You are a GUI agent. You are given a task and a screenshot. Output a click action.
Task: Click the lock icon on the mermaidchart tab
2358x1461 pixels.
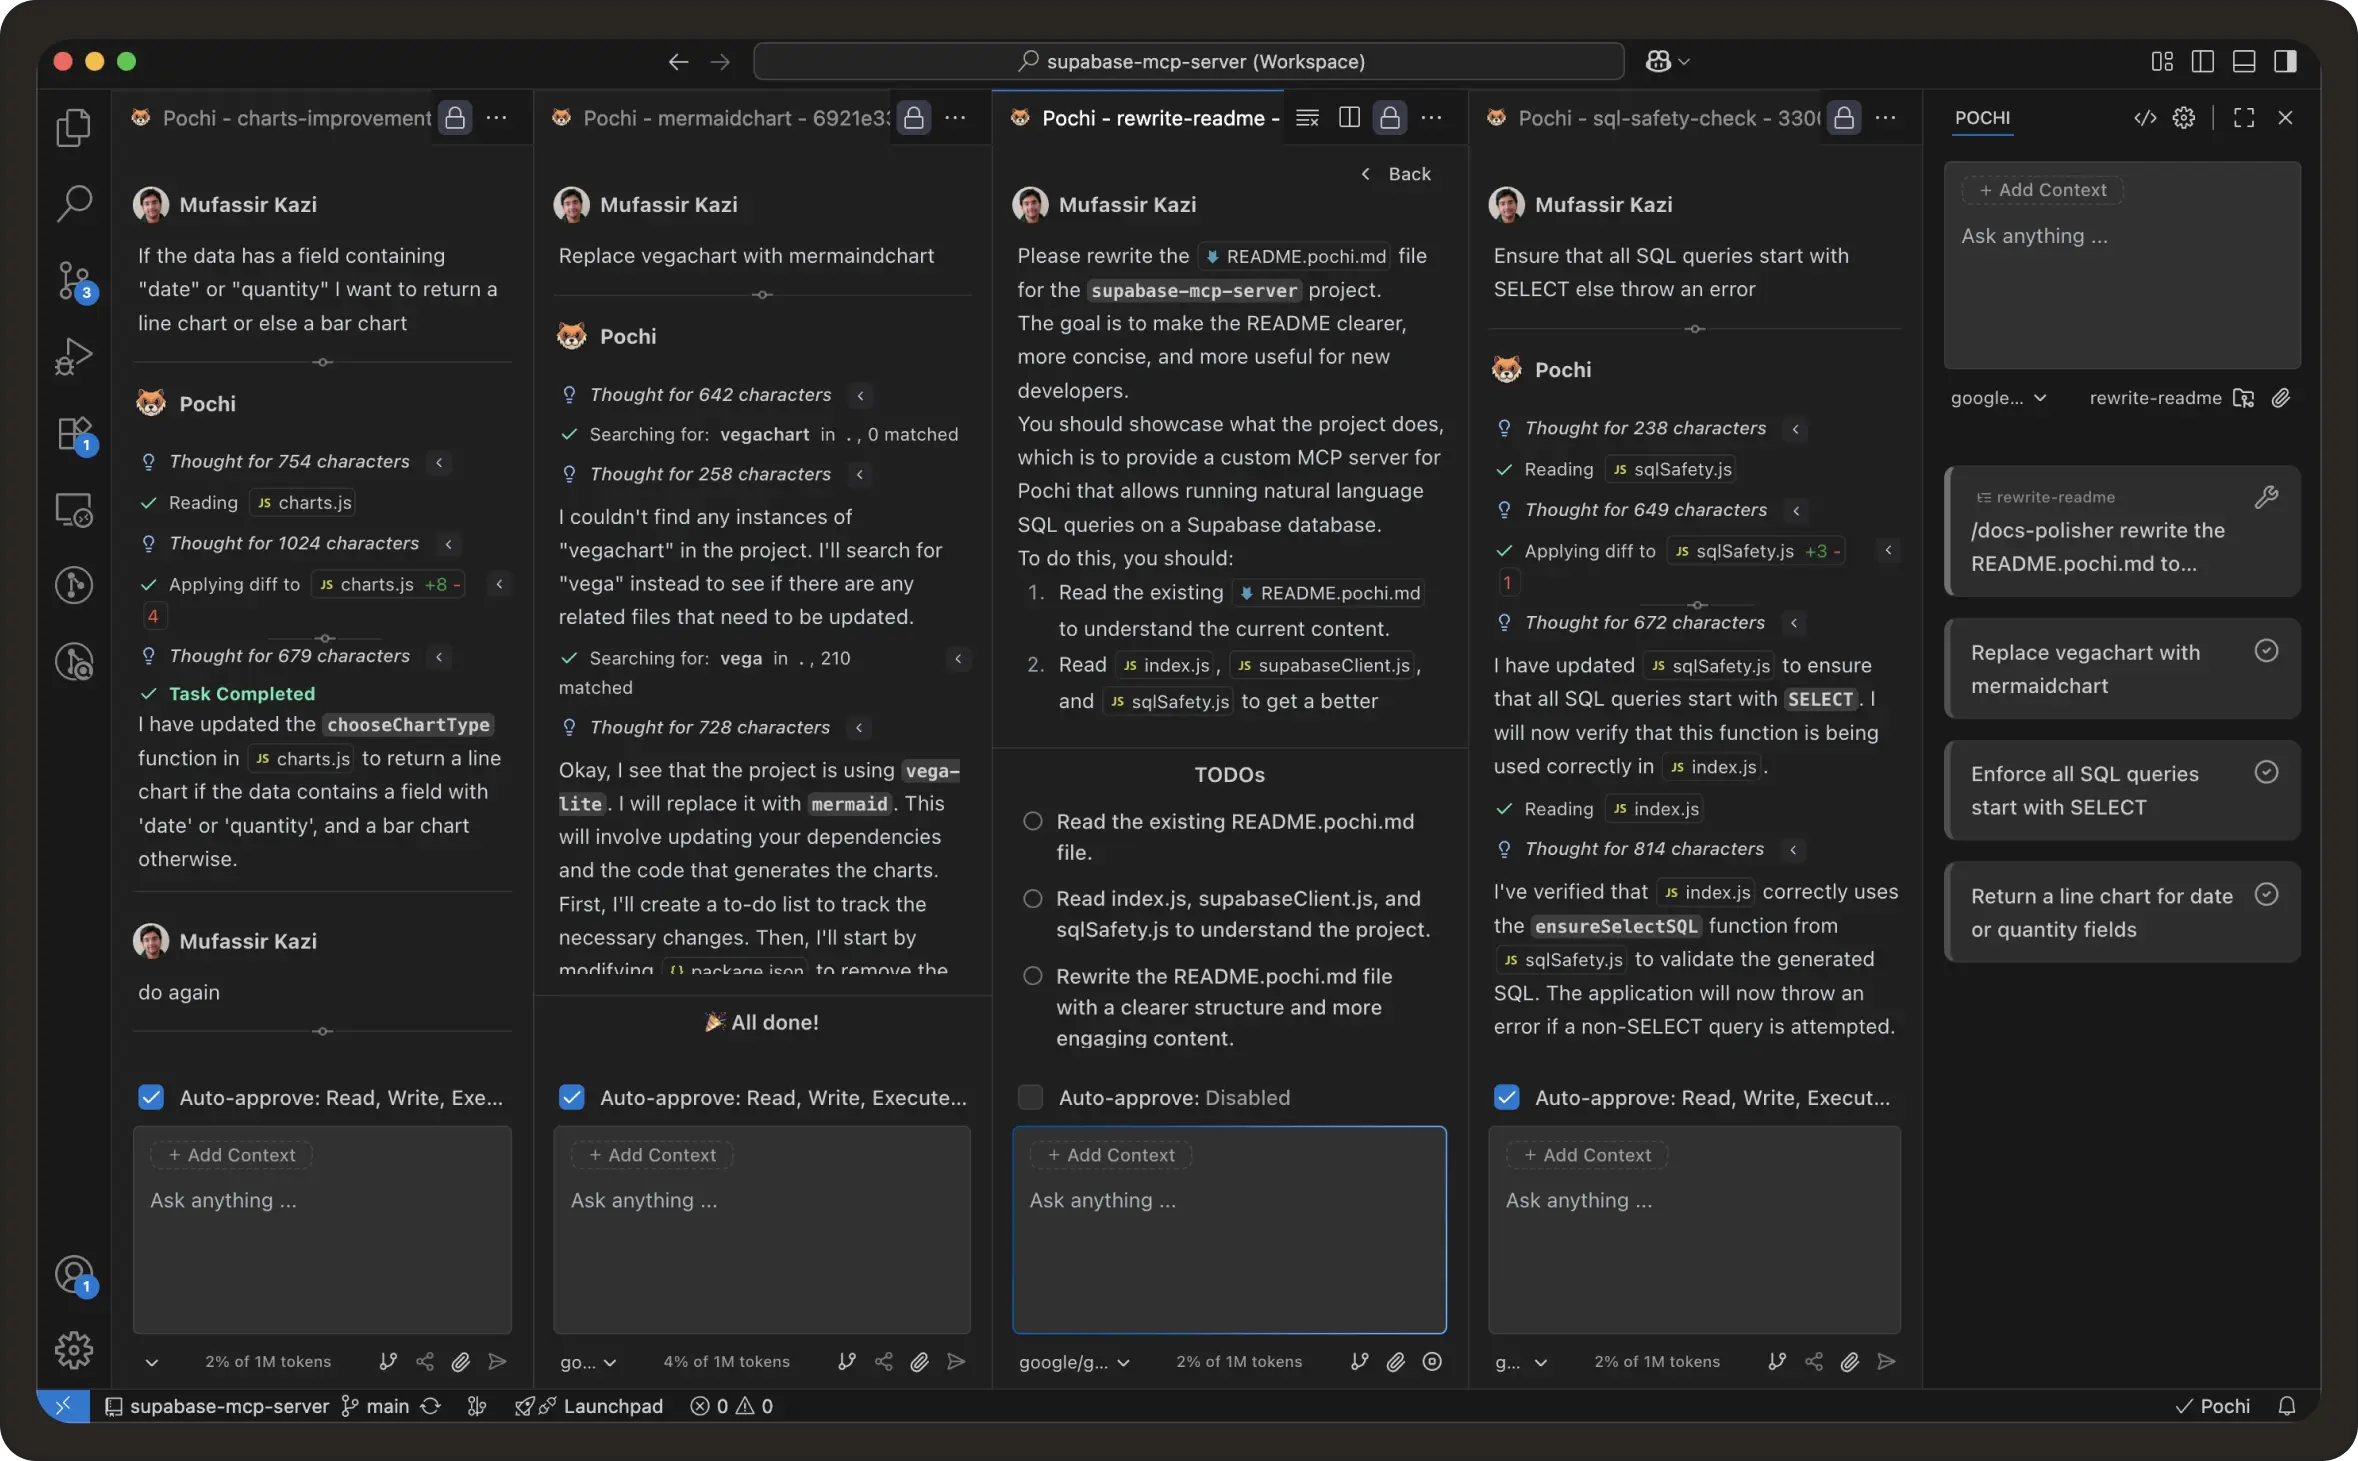[x=913, y=117]
